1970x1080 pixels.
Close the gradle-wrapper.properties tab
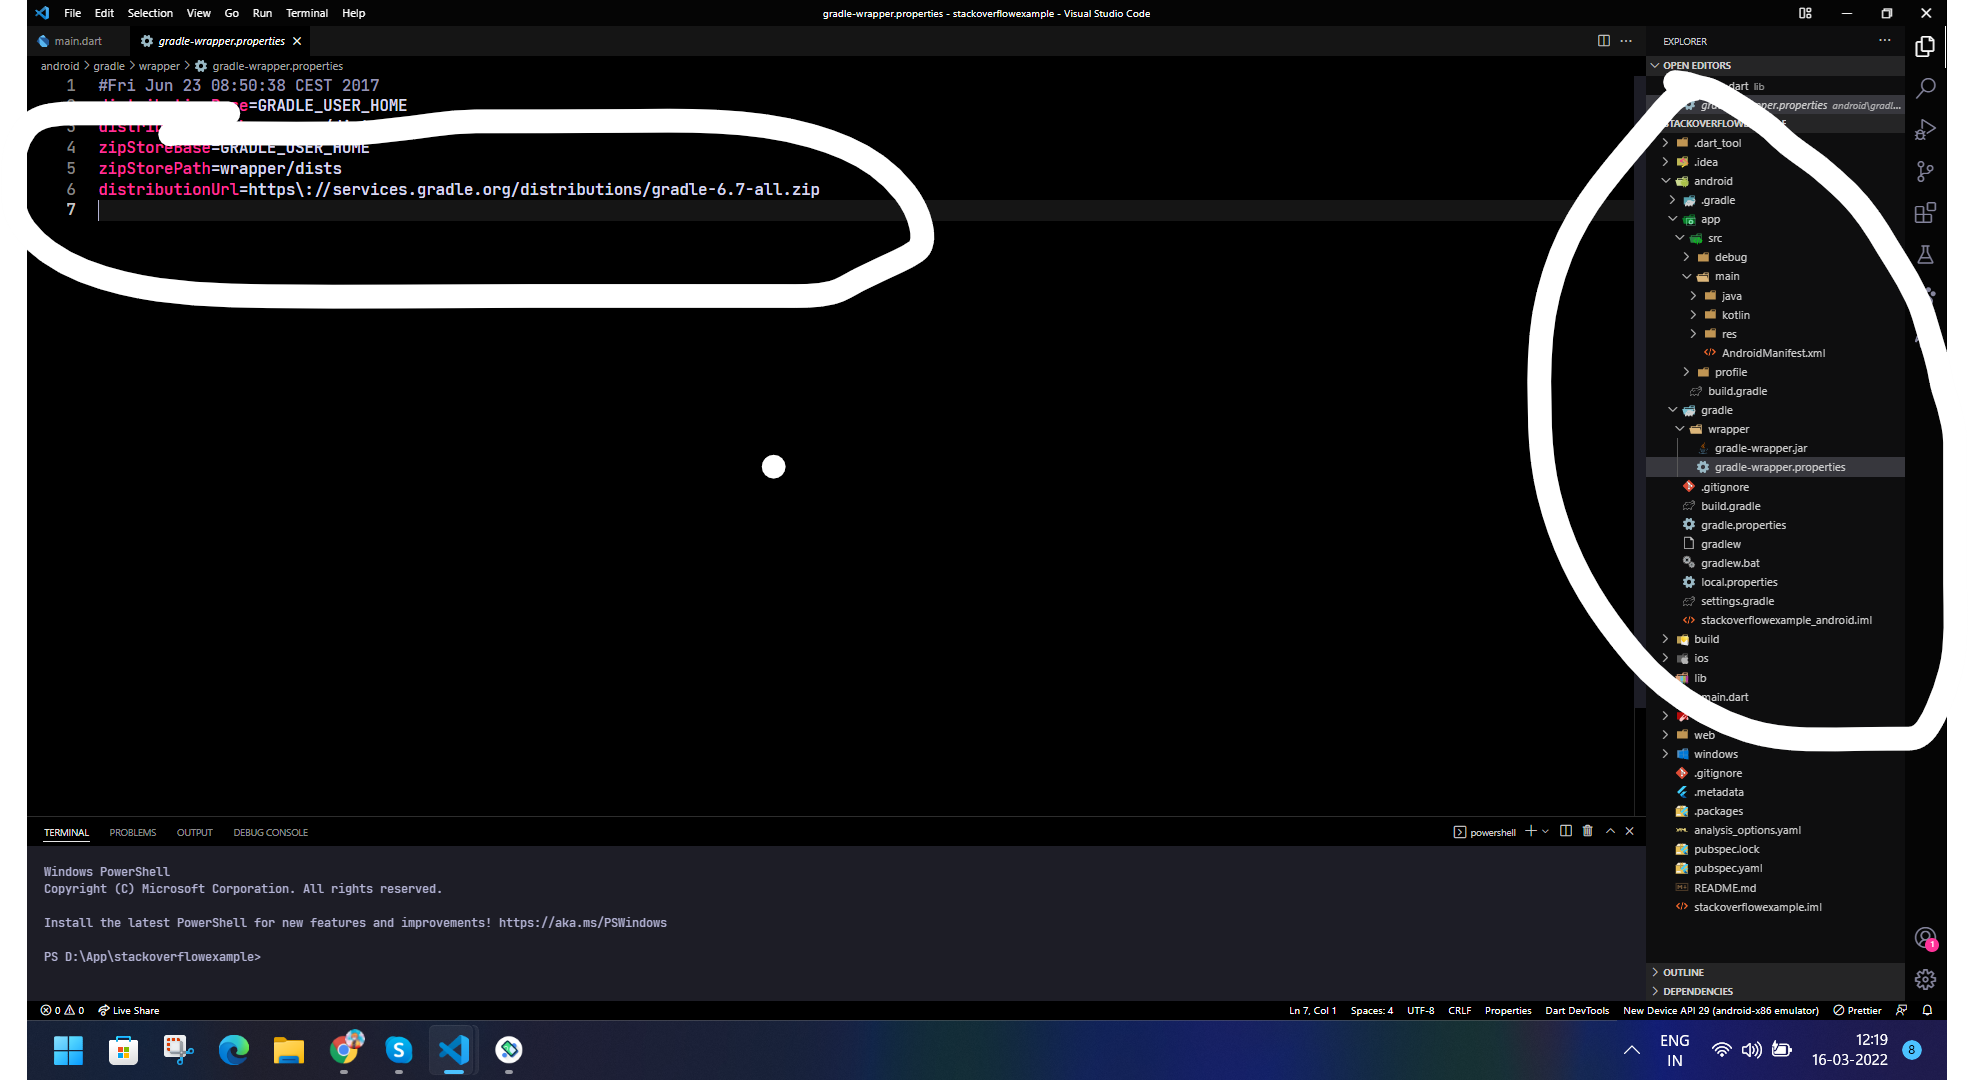(297, 41)
